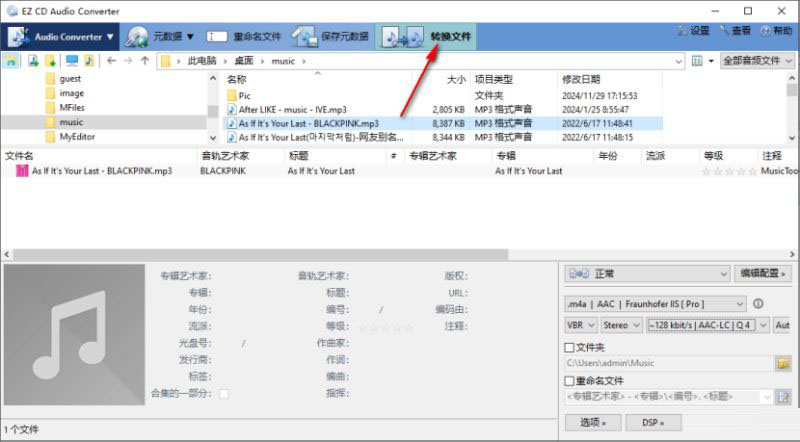Click the DSP button
The height and width of the screenshot is (442, 800).
coord(653,423)
